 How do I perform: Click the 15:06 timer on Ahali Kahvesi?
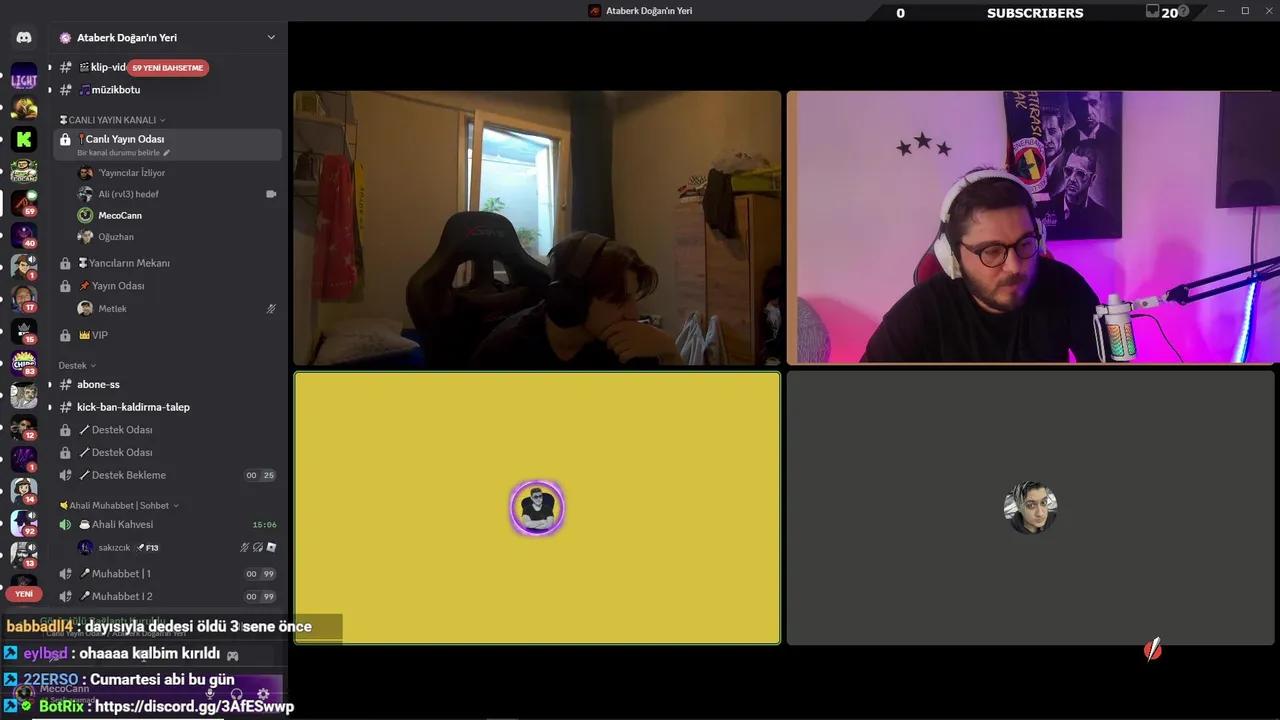[x=264, y=524]
